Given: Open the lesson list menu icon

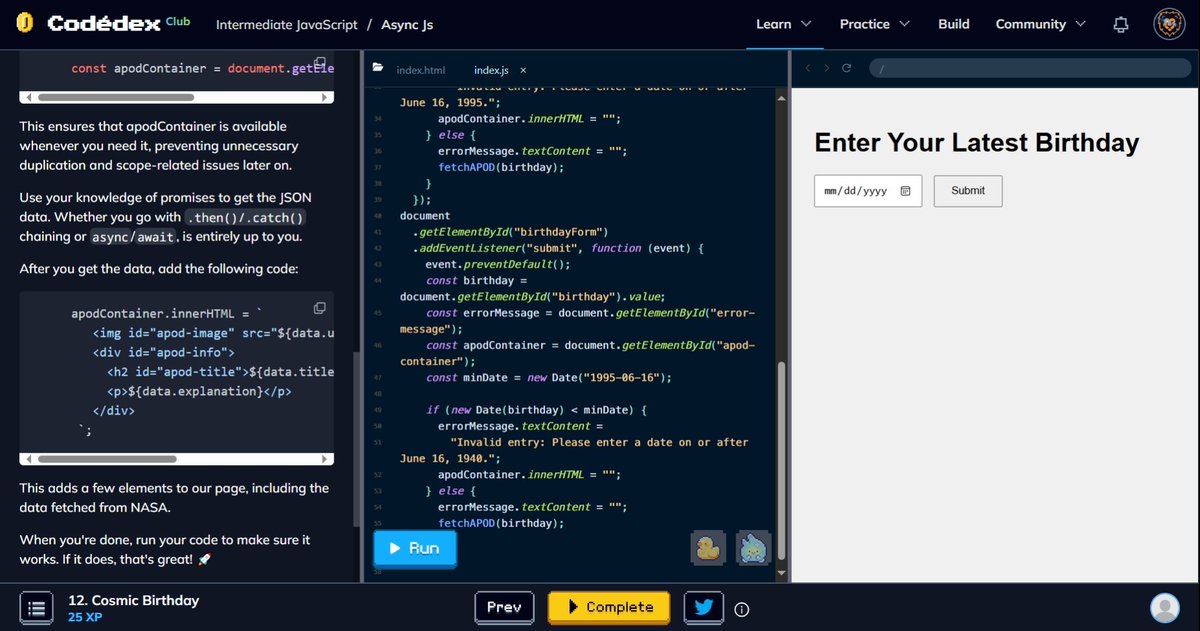Looking at the screenshot, I should point(36,607).
